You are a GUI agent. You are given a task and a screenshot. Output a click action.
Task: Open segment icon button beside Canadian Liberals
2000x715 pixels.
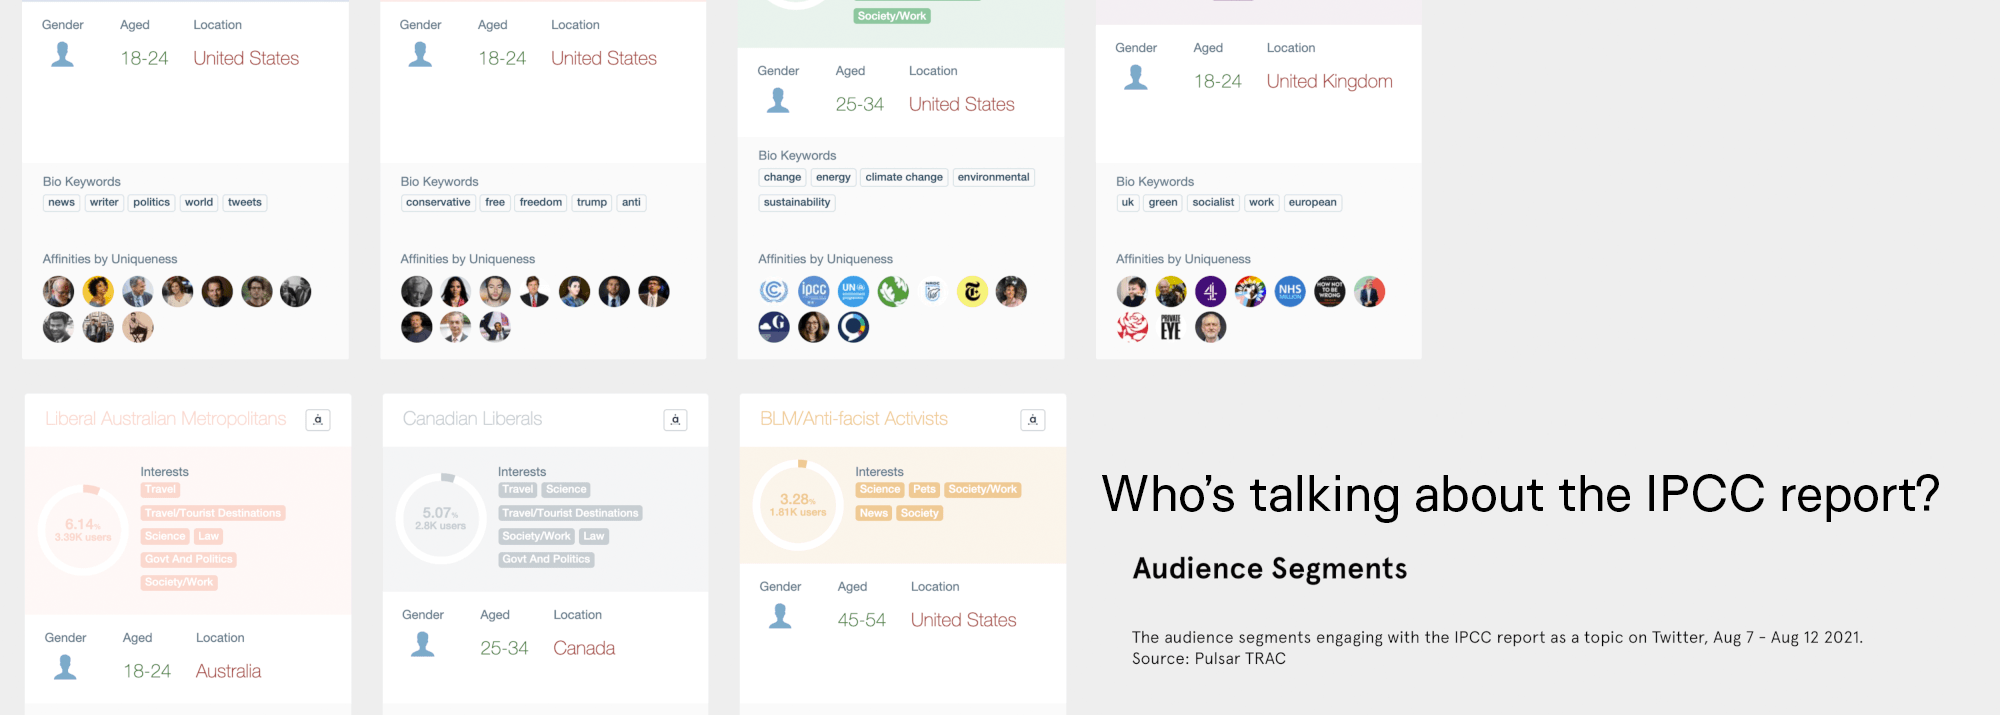675,420
